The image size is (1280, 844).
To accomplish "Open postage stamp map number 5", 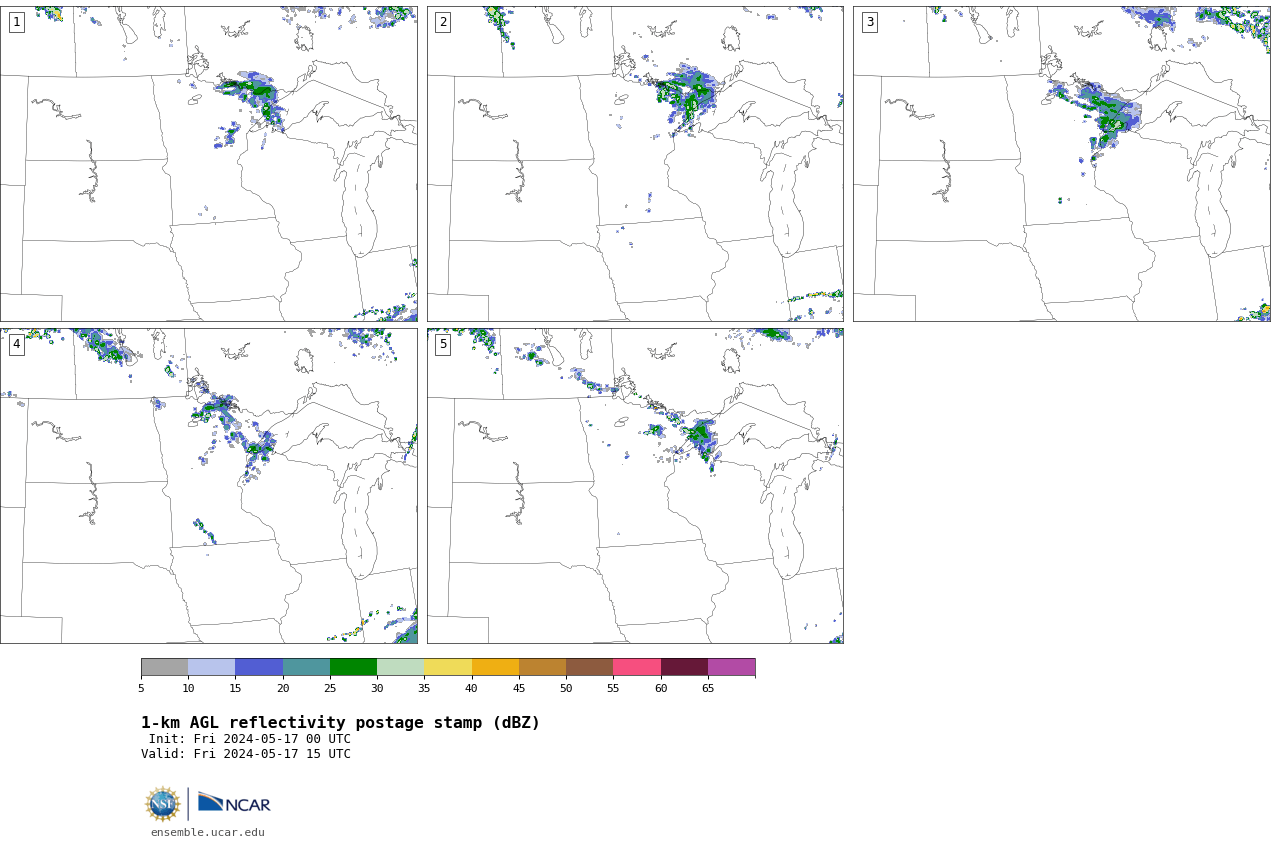I will tap(635, 486).
